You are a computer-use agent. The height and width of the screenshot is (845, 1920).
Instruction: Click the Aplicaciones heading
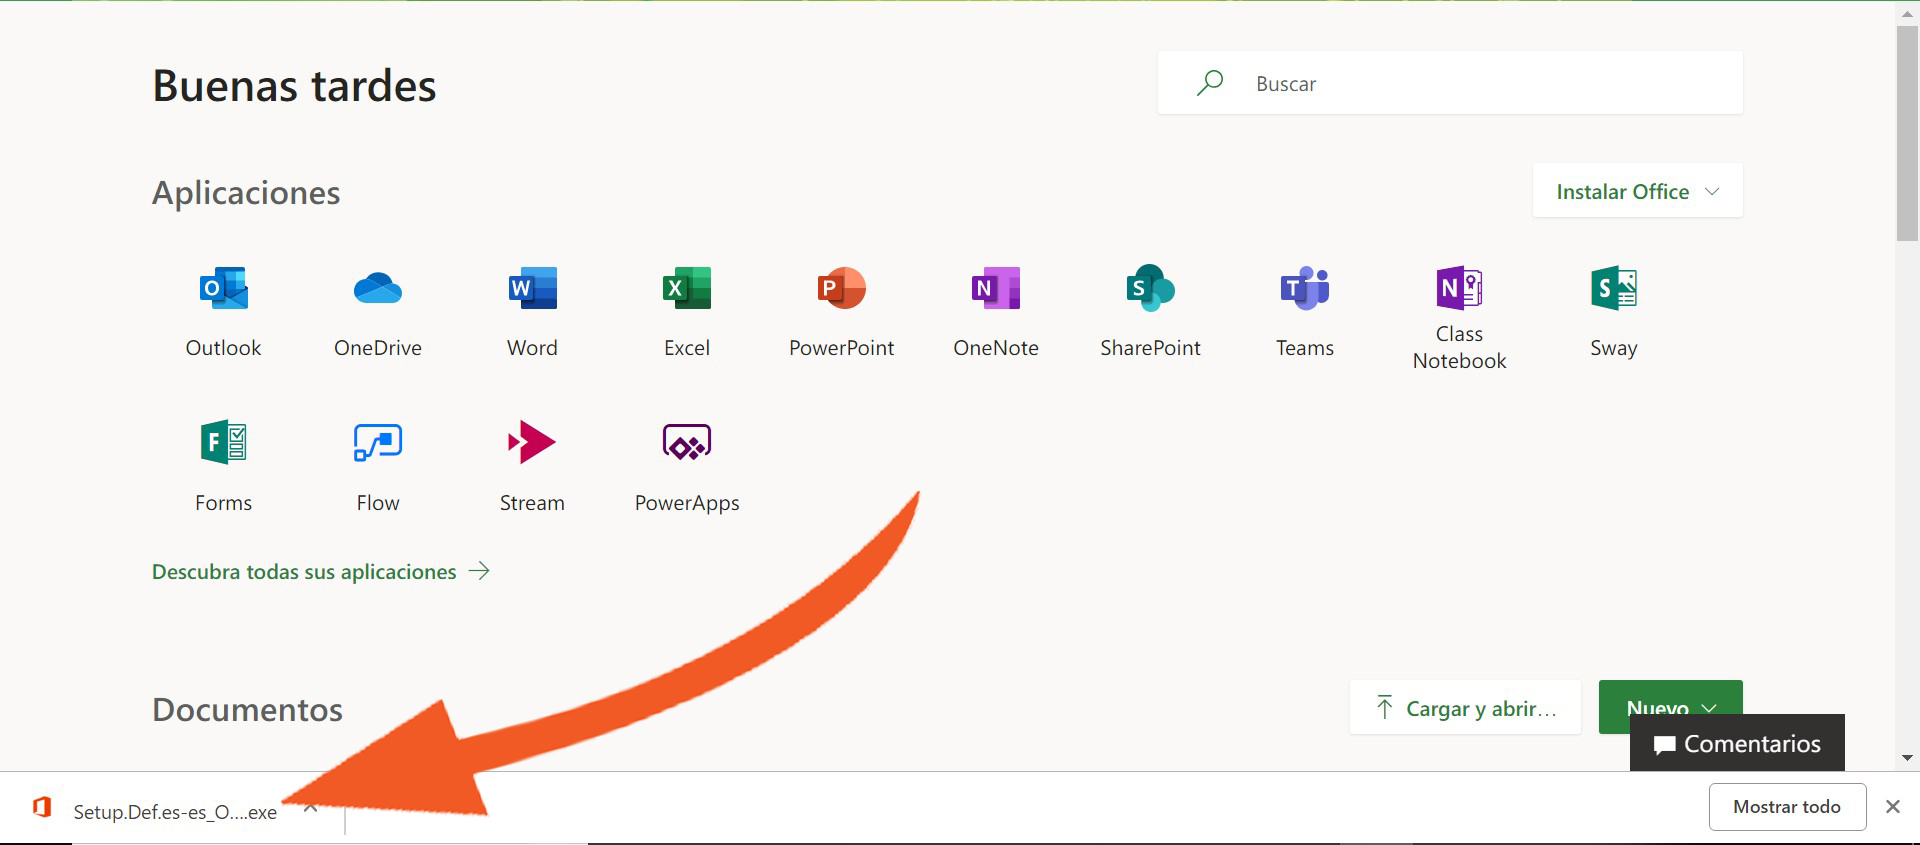coord(246,192)
